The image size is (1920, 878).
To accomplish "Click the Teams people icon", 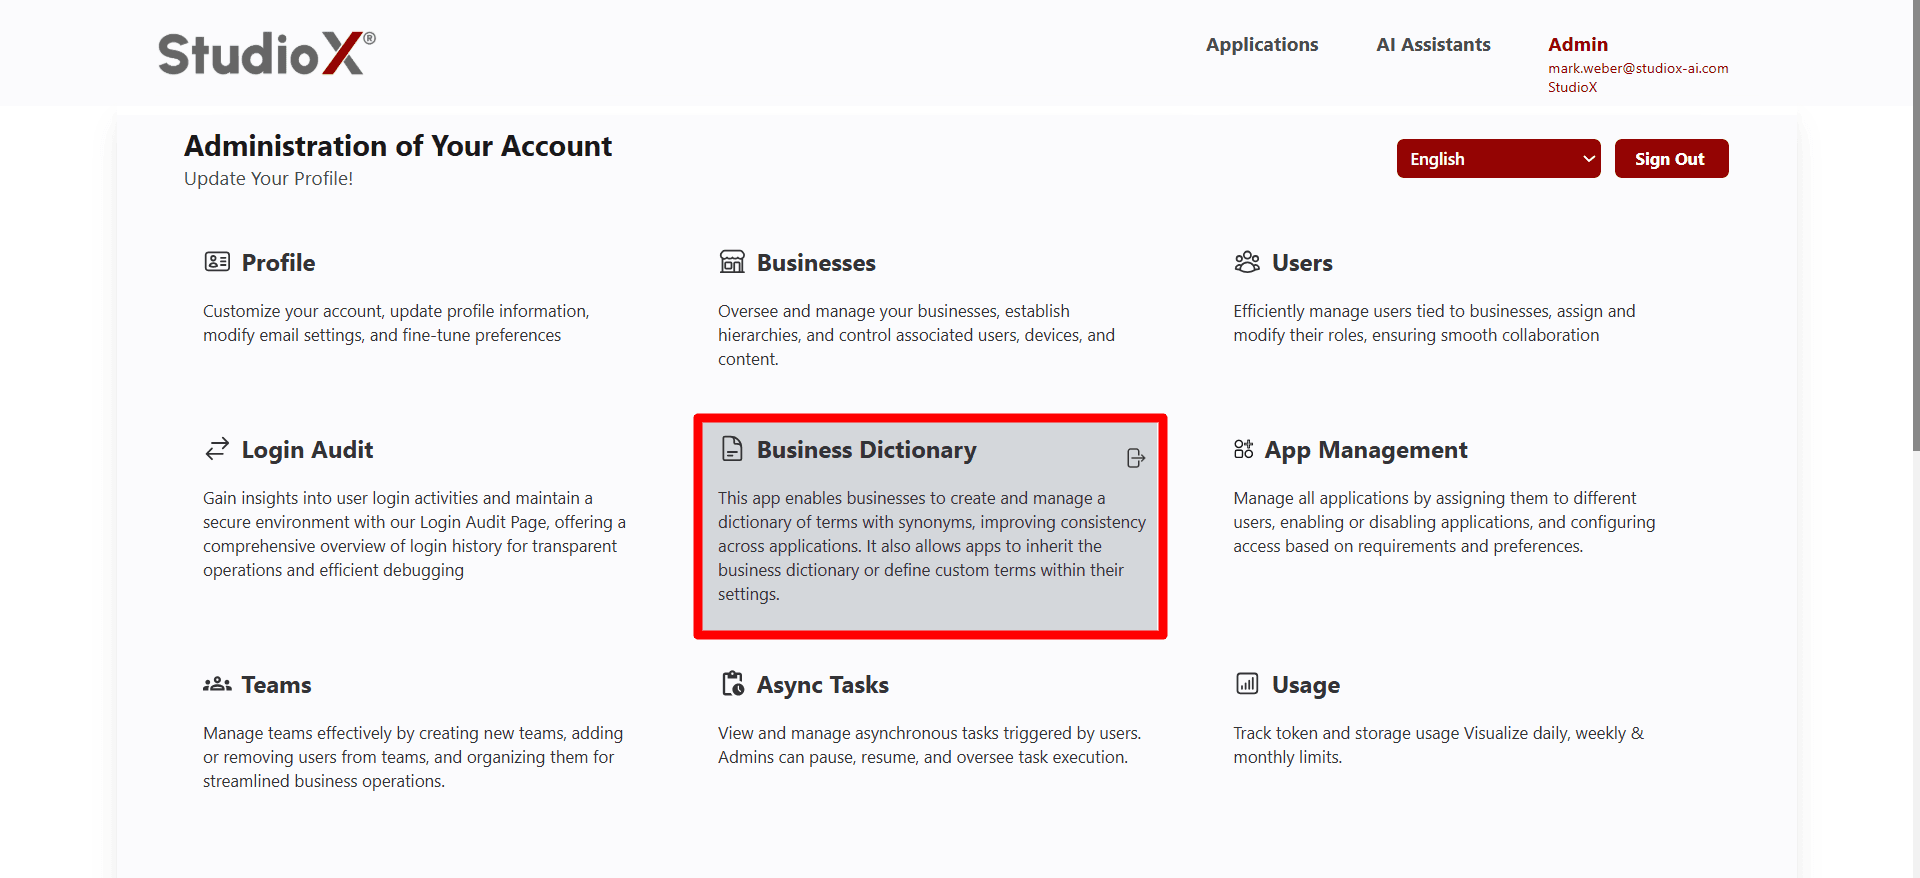I will (x=217, y=684).
